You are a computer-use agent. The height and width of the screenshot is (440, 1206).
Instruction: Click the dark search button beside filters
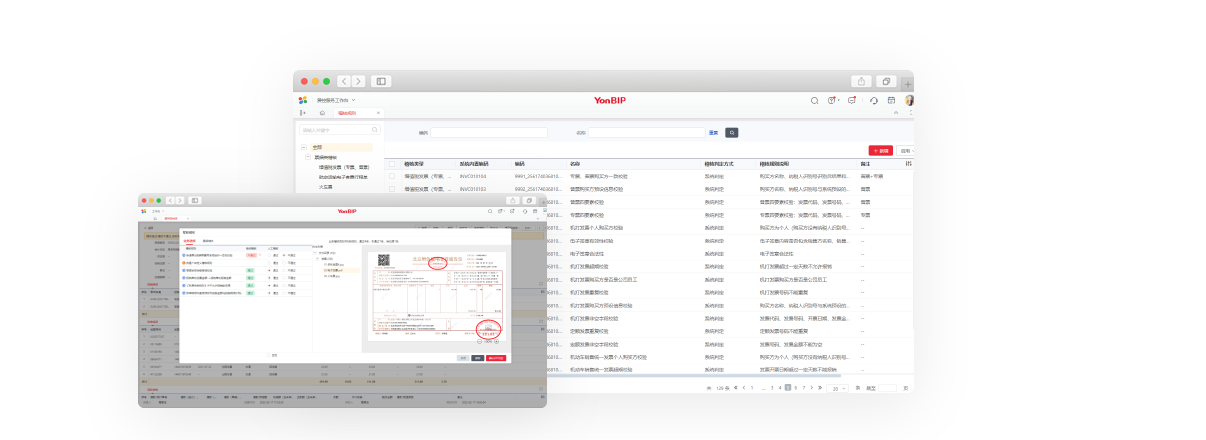pos(731,132)
